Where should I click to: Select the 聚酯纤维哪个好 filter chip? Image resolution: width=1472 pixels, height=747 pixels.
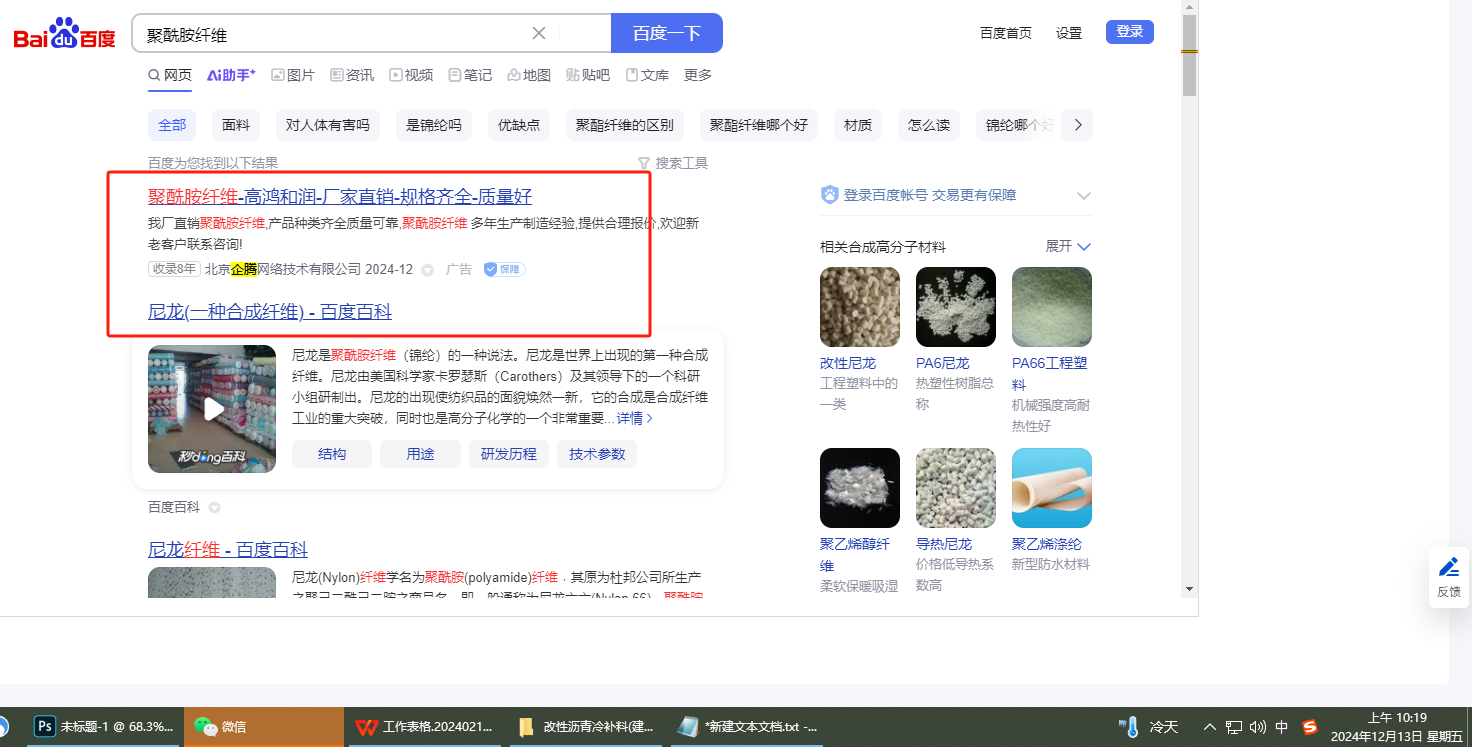[759, 125]
